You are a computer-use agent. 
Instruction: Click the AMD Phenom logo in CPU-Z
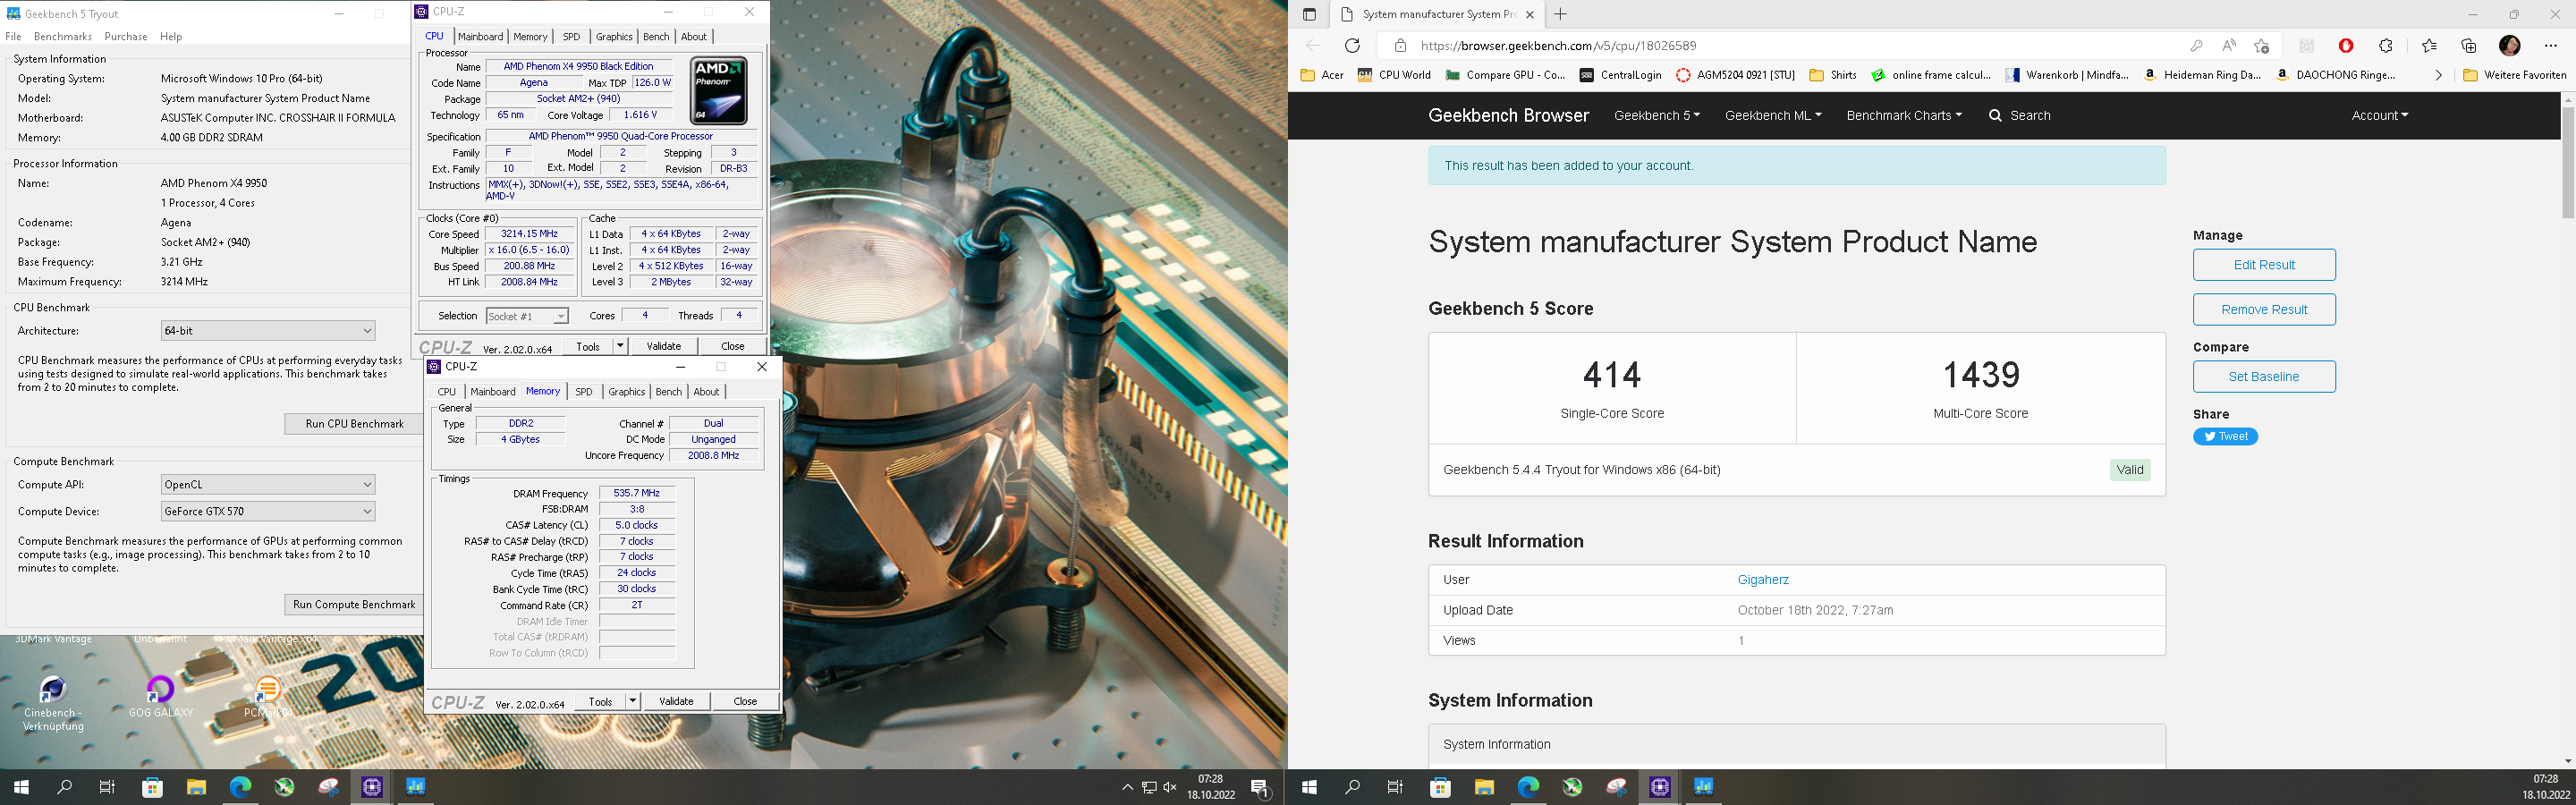pyautogui.click(x=719, y=90)
